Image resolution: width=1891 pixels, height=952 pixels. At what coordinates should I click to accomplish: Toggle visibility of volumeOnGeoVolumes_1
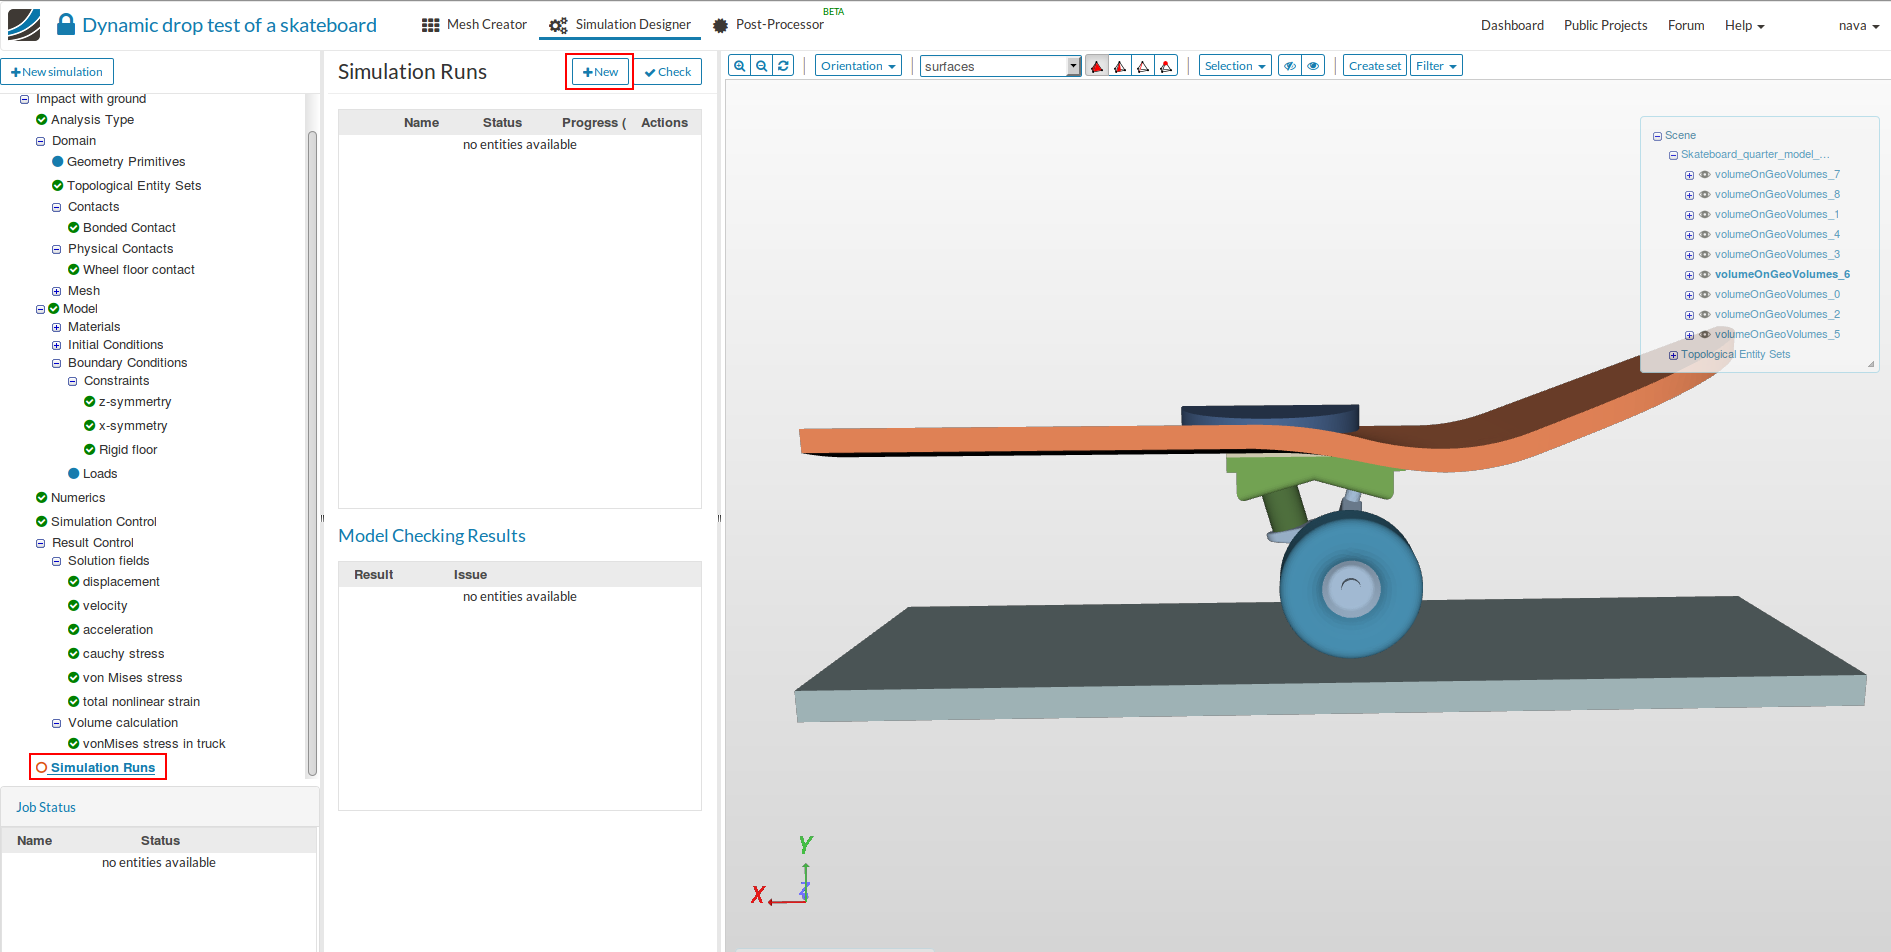point(1705,214)
